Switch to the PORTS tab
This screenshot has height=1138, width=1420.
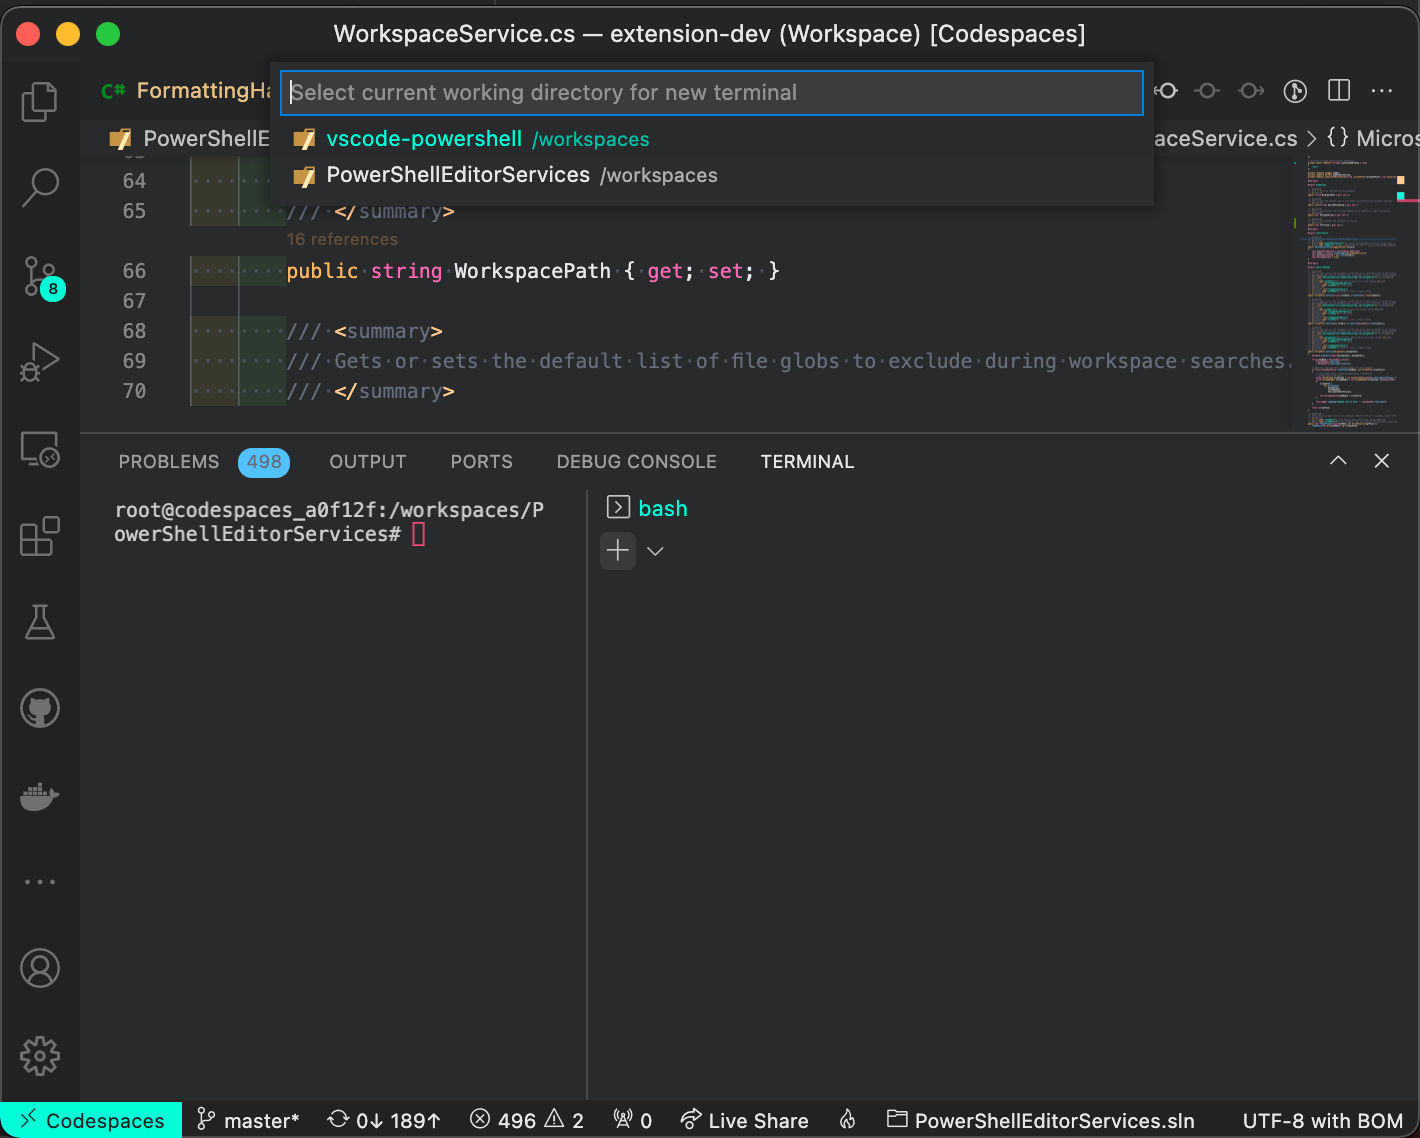[x=481, y=461]
